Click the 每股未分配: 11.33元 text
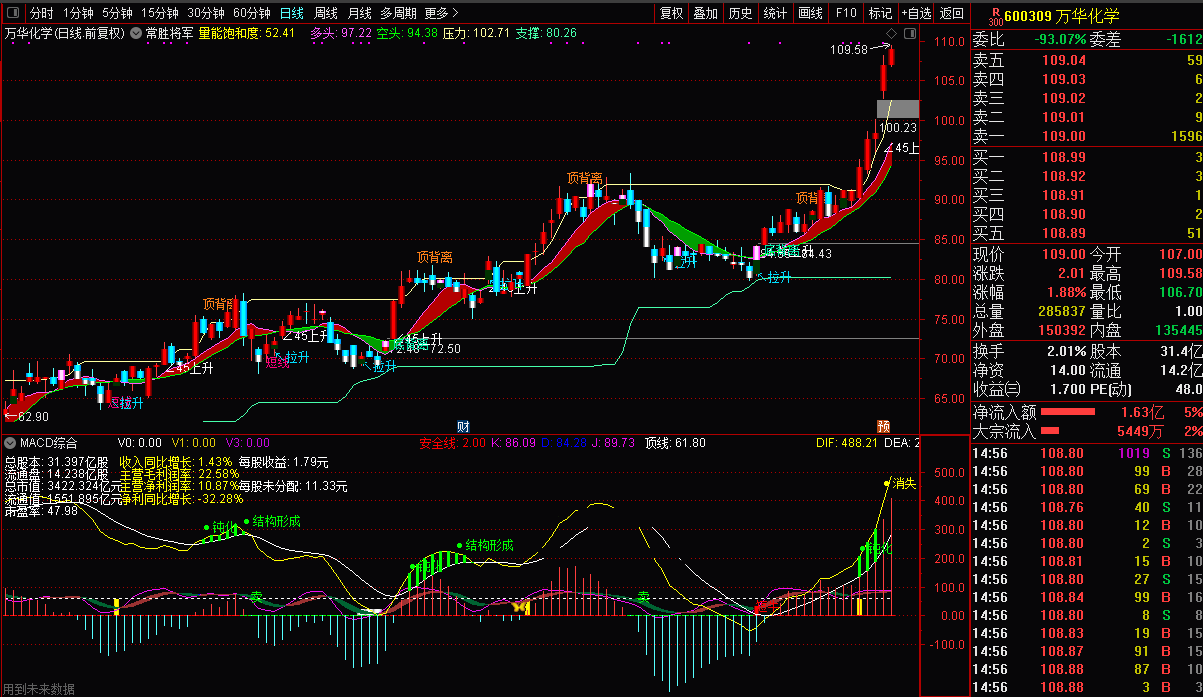Viewport: 1203px width, 697px height. point(292,487)
